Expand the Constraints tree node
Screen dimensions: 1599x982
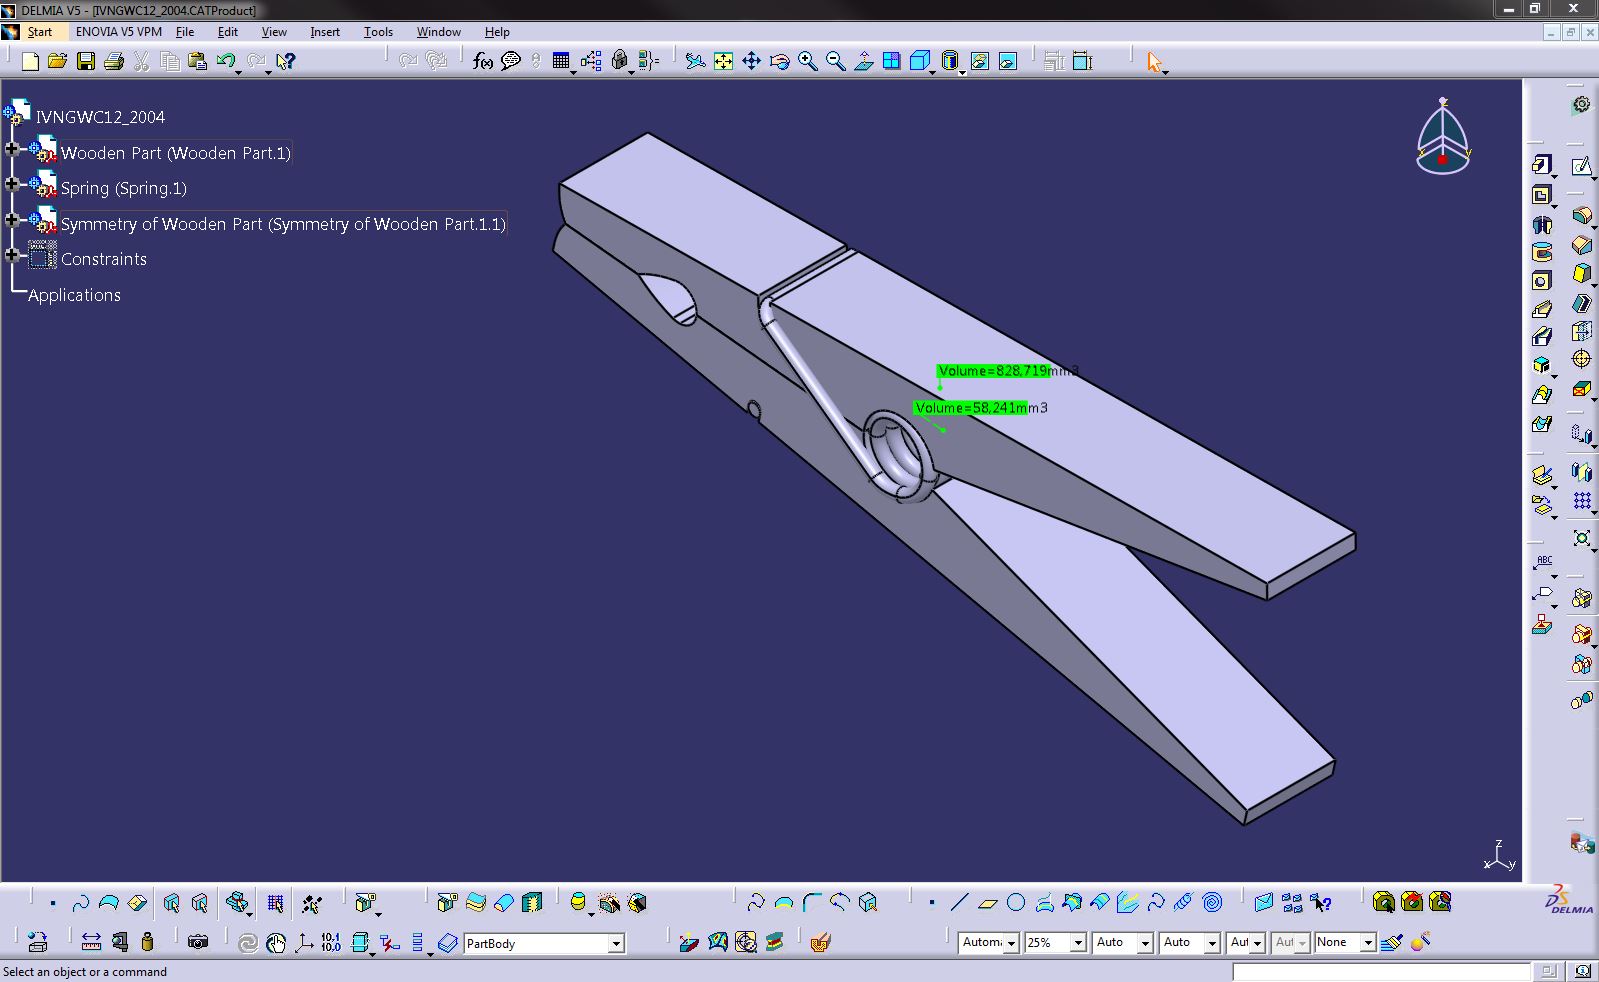[12, 255]
